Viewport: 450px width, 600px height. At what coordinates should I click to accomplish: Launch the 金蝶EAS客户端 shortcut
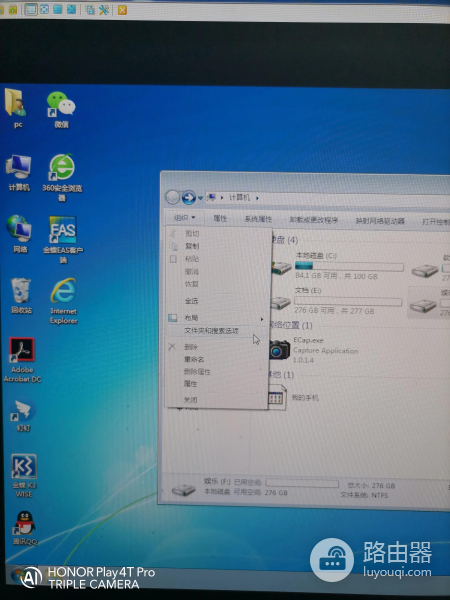pos(63,240)
